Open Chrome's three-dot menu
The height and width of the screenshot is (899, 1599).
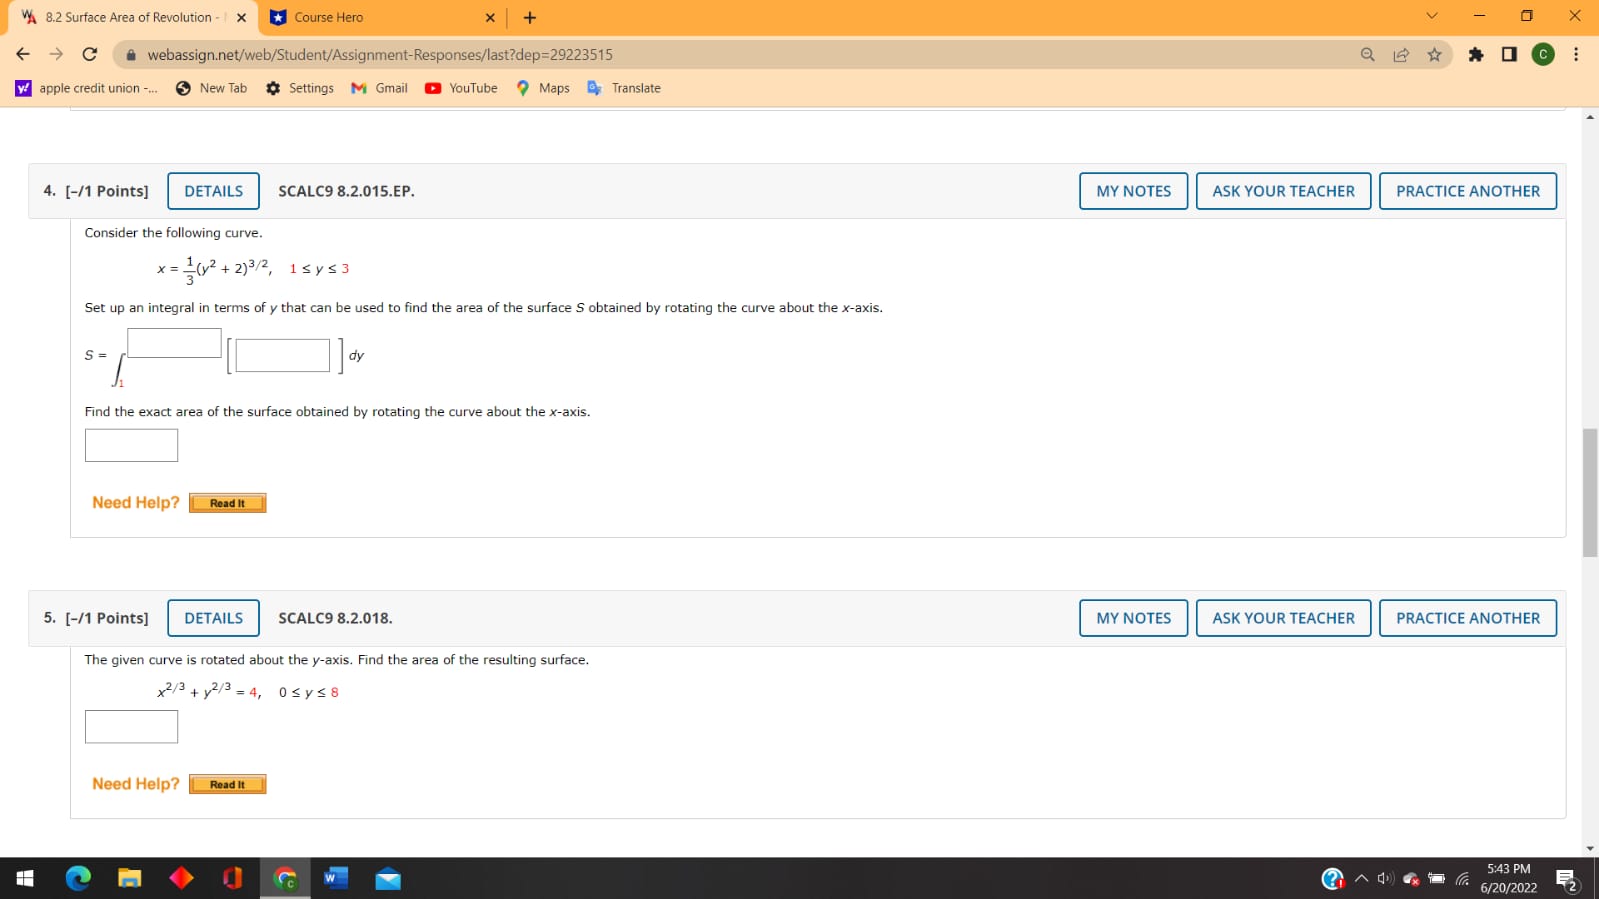[1576, 54]
